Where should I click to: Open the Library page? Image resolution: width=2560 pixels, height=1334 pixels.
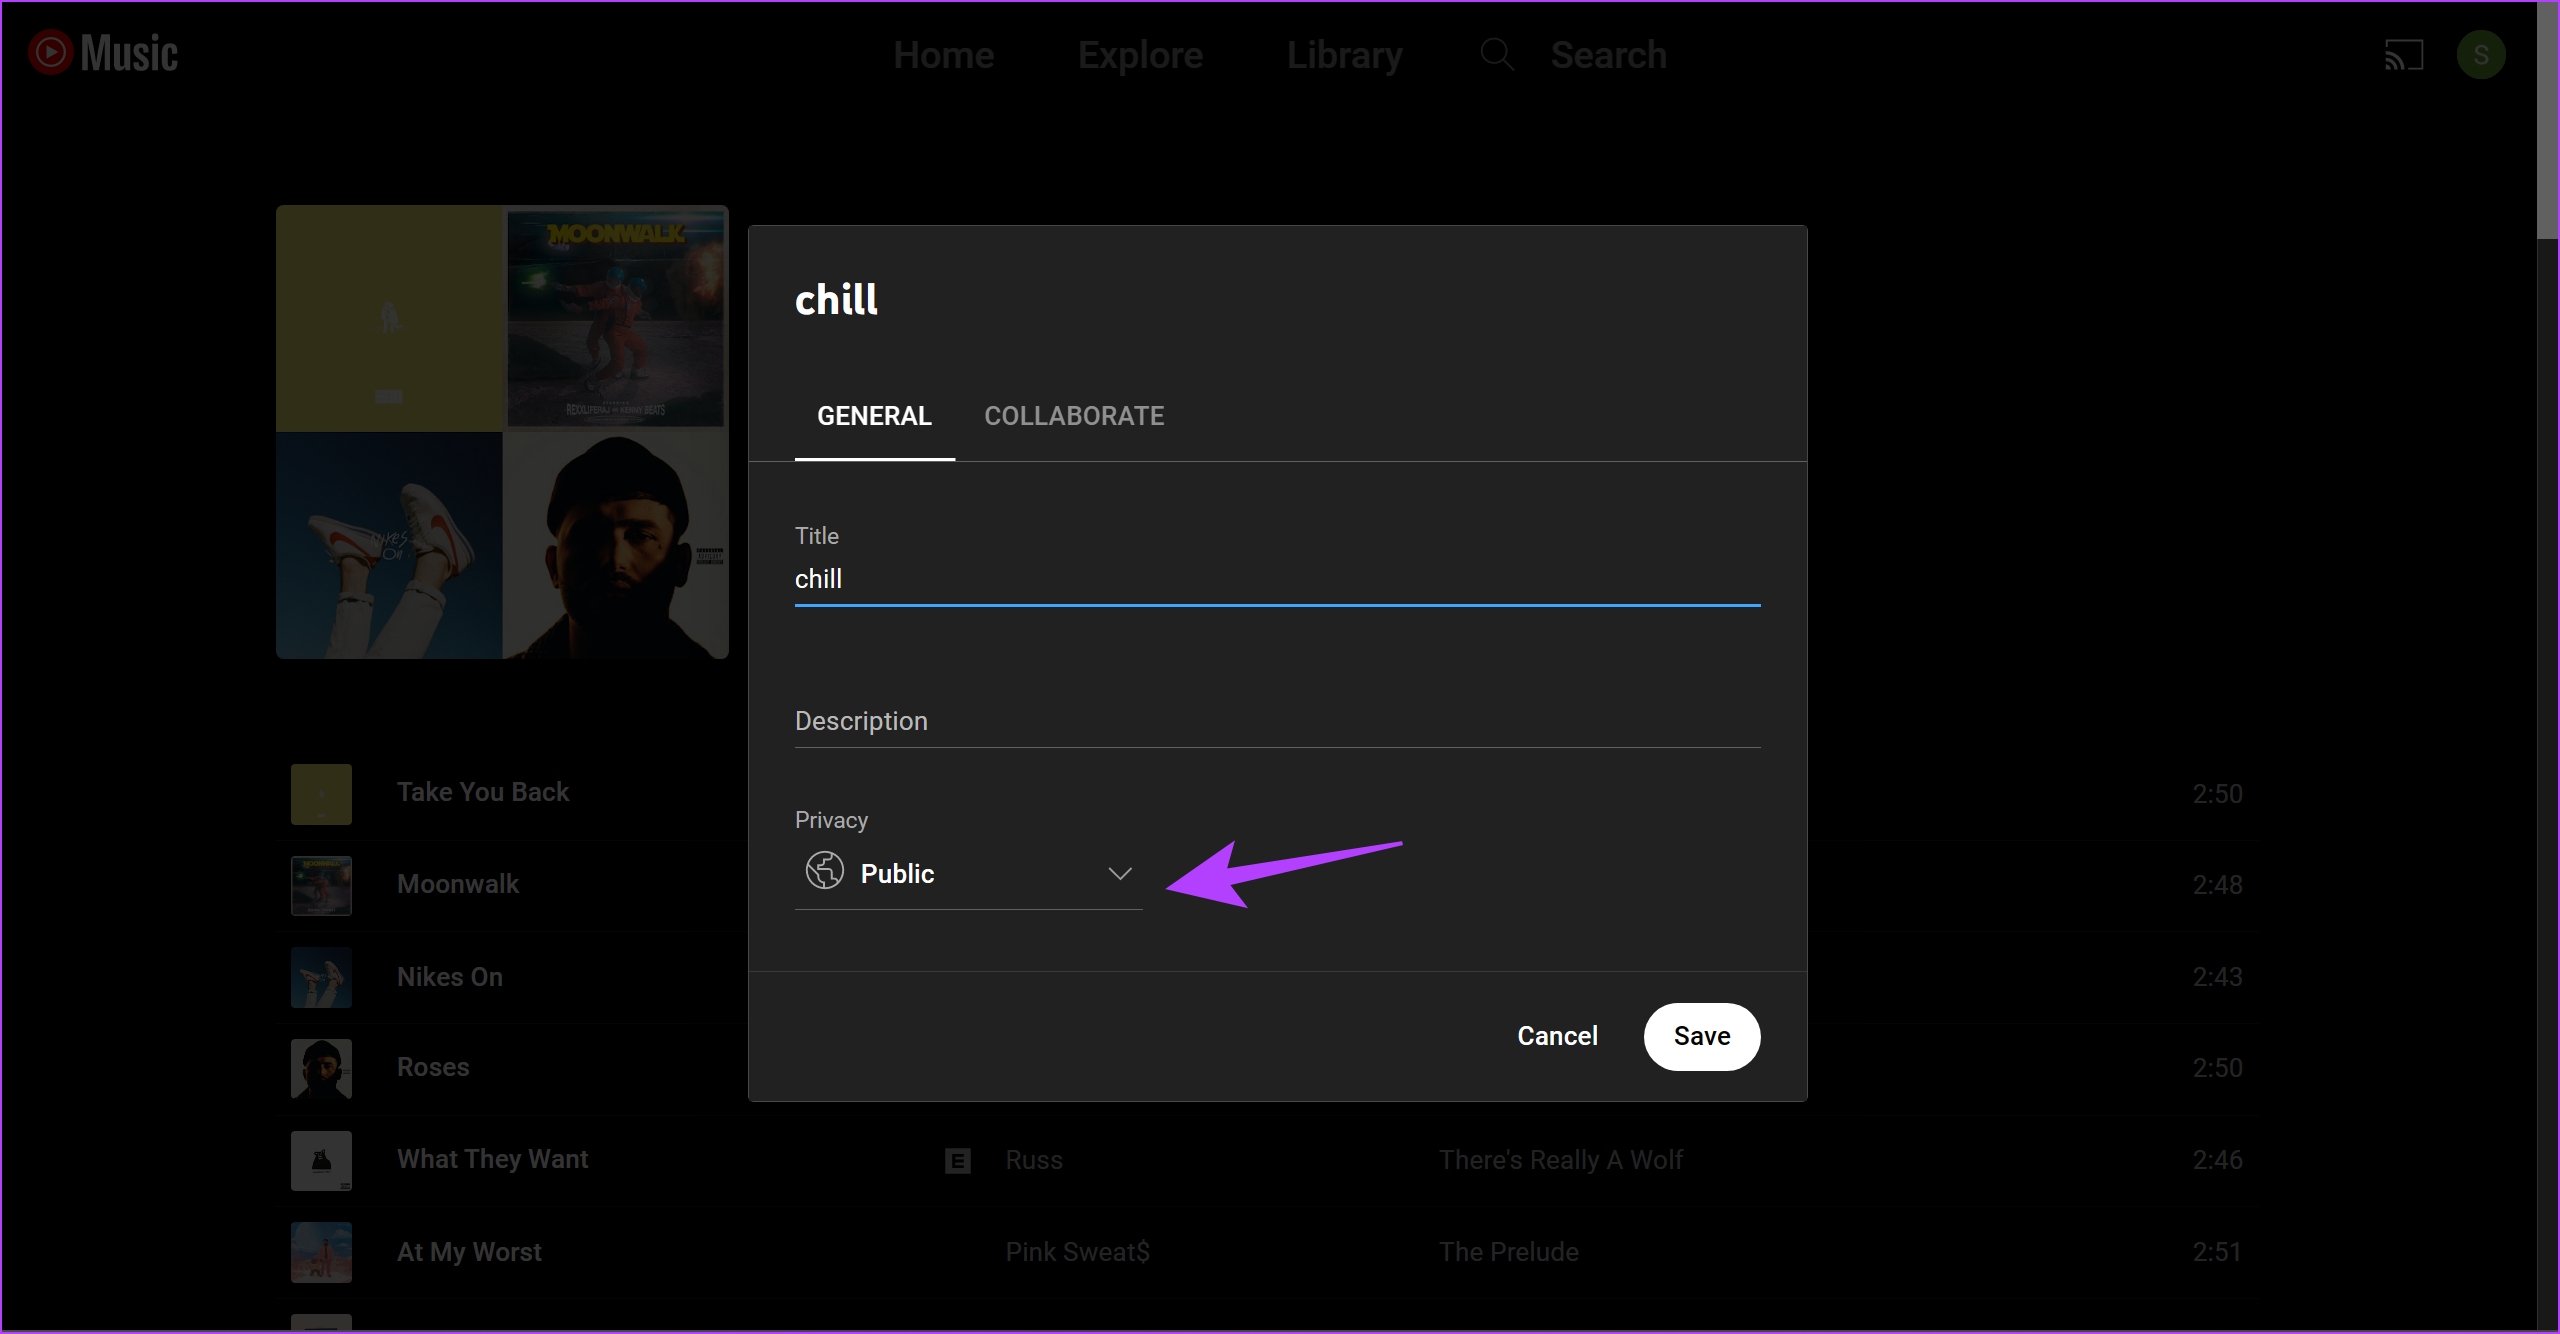pos(1344,55)
